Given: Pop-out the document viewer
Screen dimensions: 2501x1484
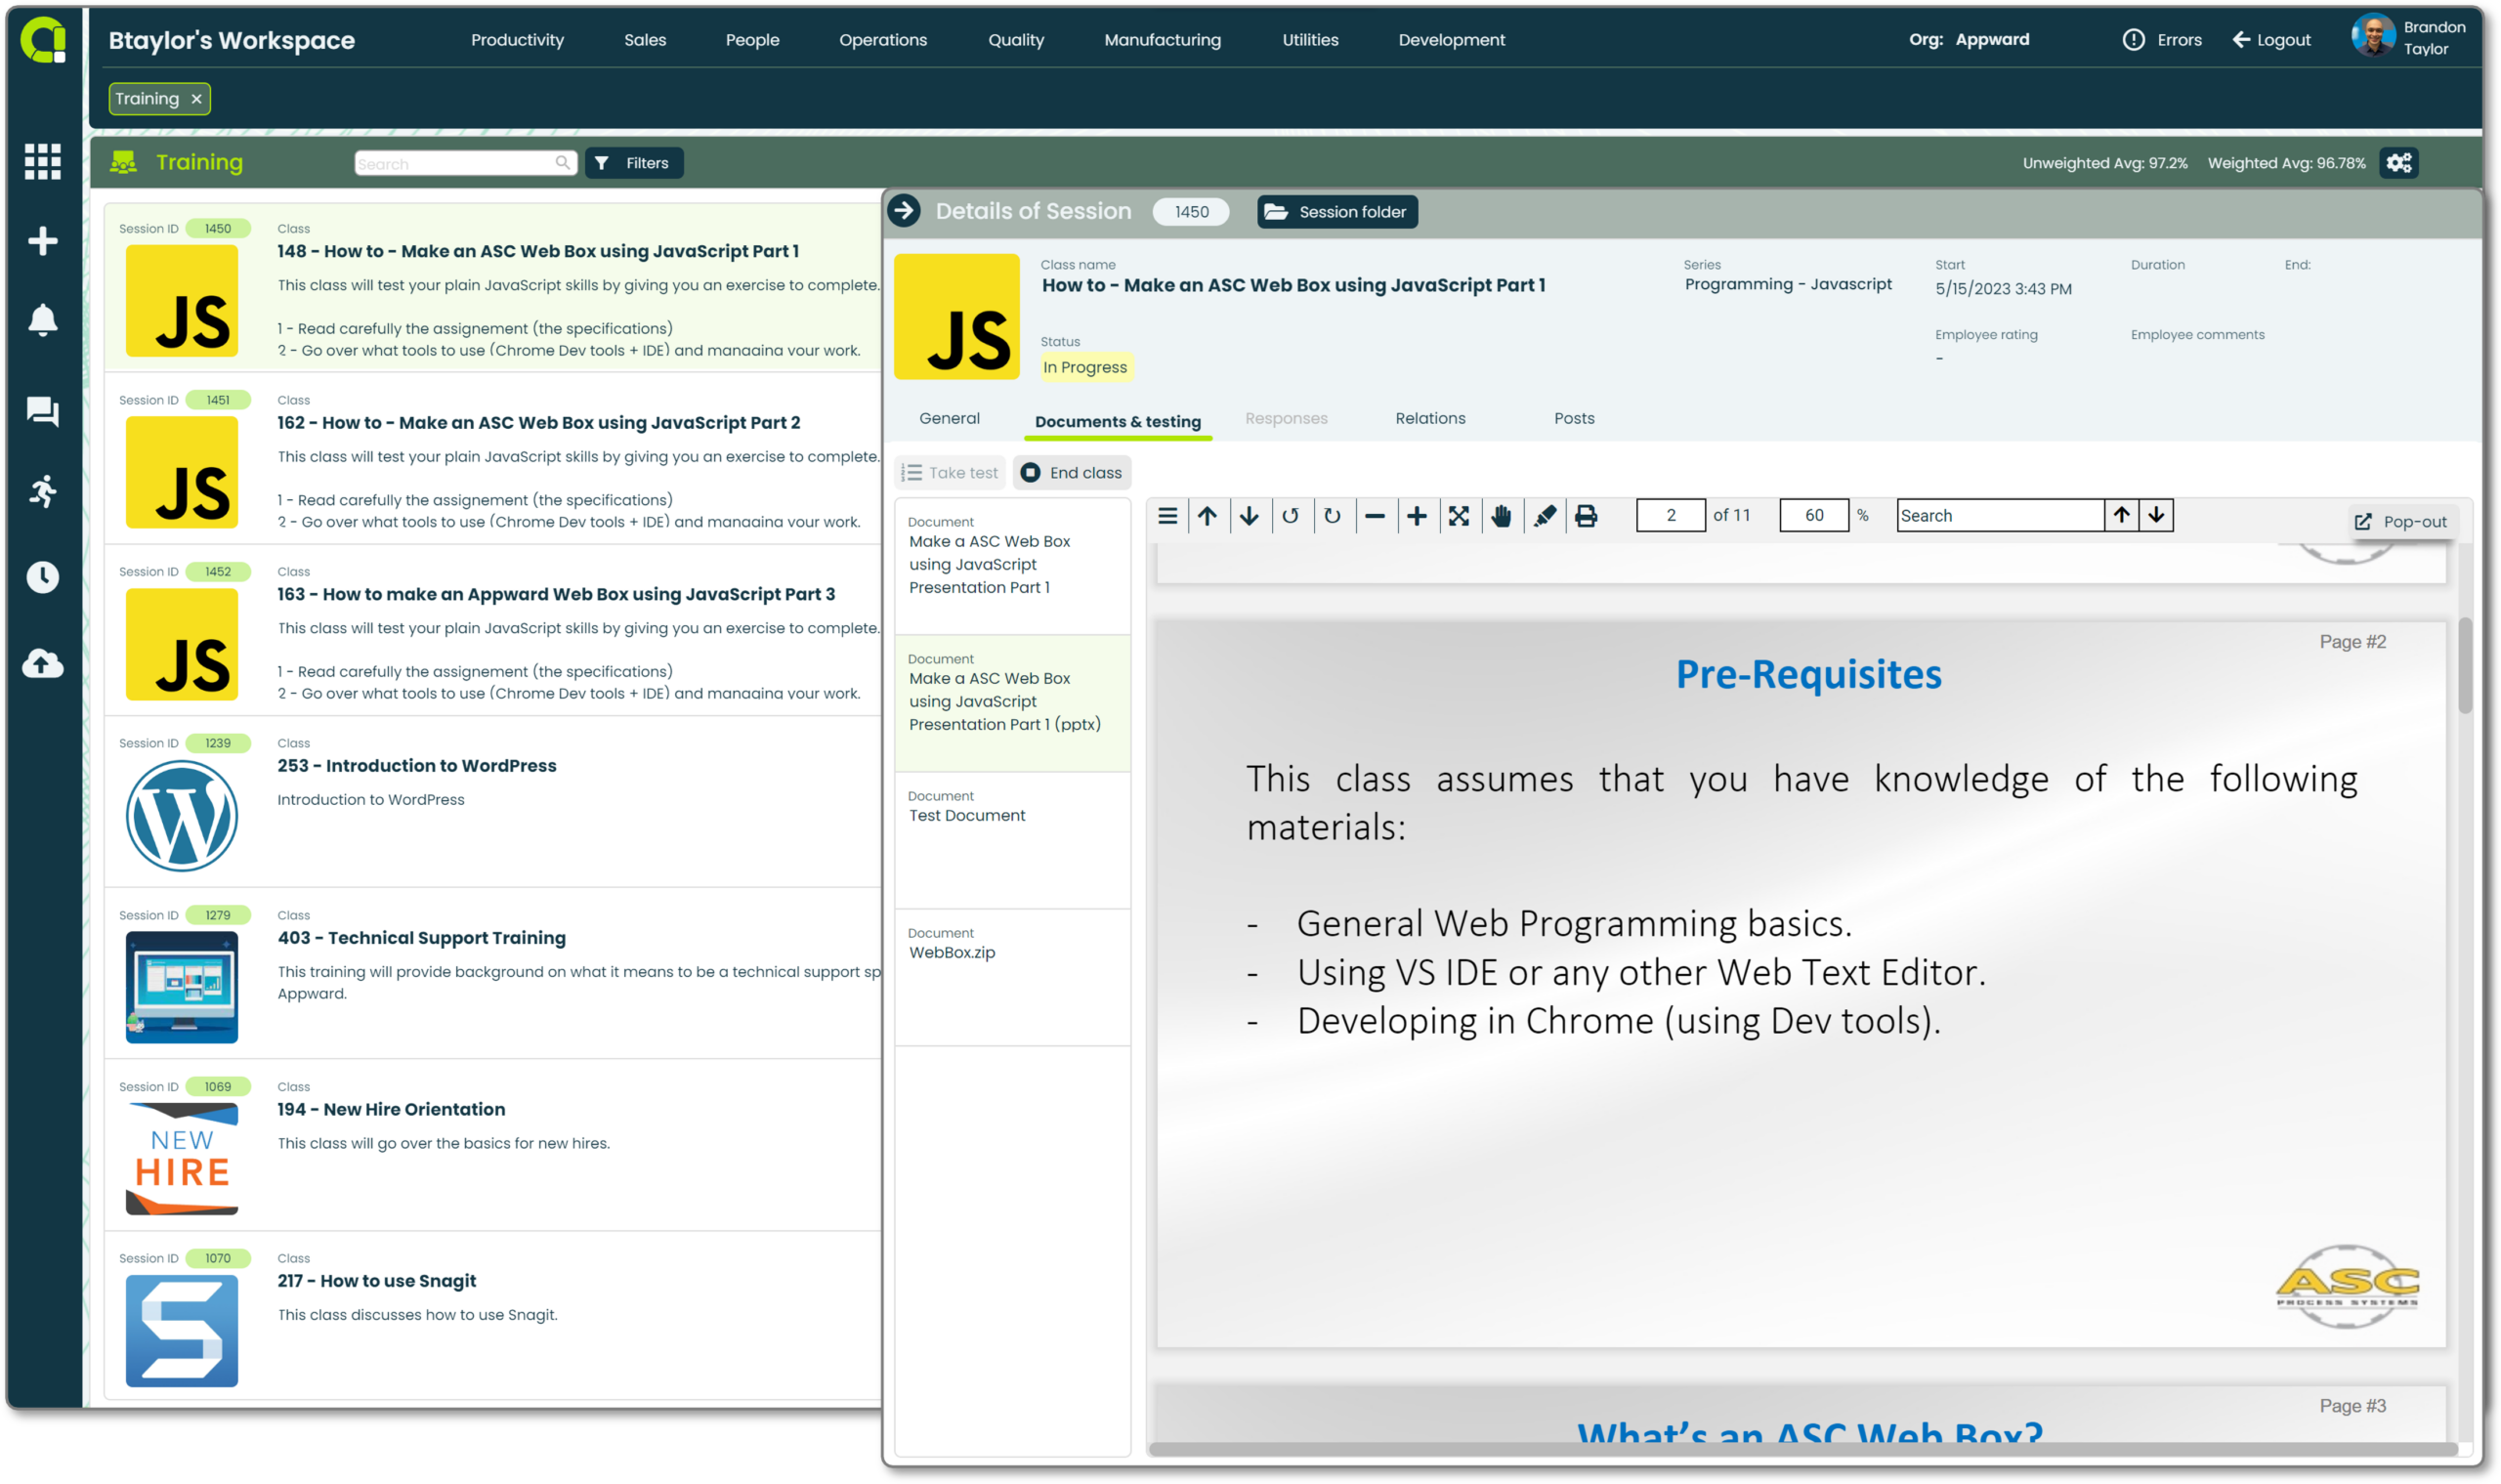Looking at the screenshot, I should point(2400,522).
